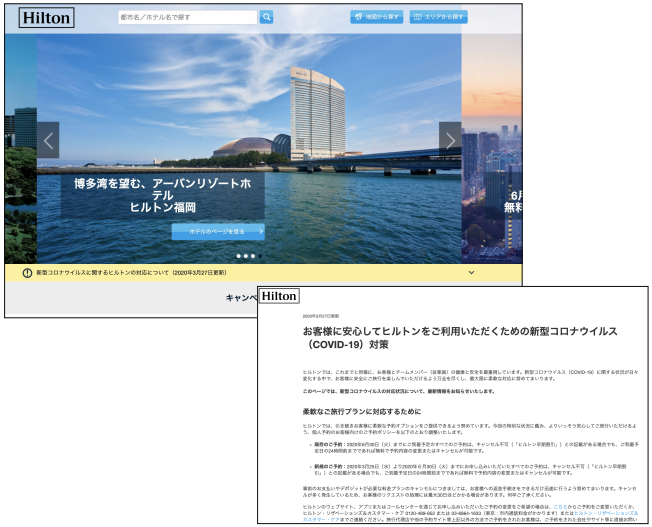Select the fourth carousel dot indicator

260,256
